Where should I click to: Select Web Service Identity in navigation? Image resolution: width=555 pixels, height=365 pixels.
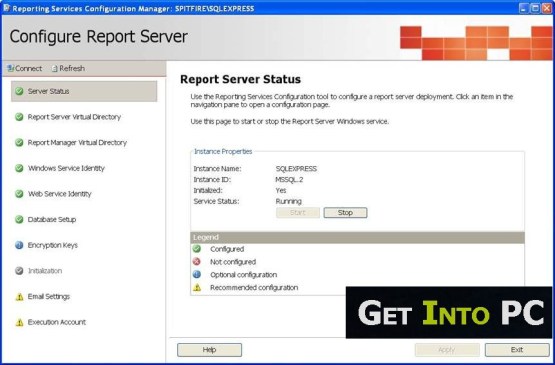(59, 194)
